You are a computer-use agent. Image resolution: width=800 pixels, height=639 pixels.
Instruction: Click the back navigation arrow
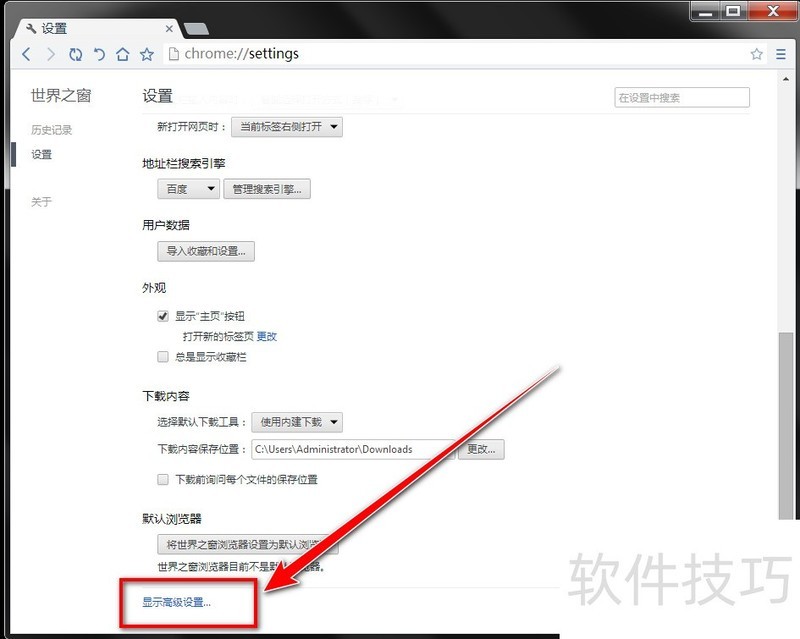coord(27,54)
